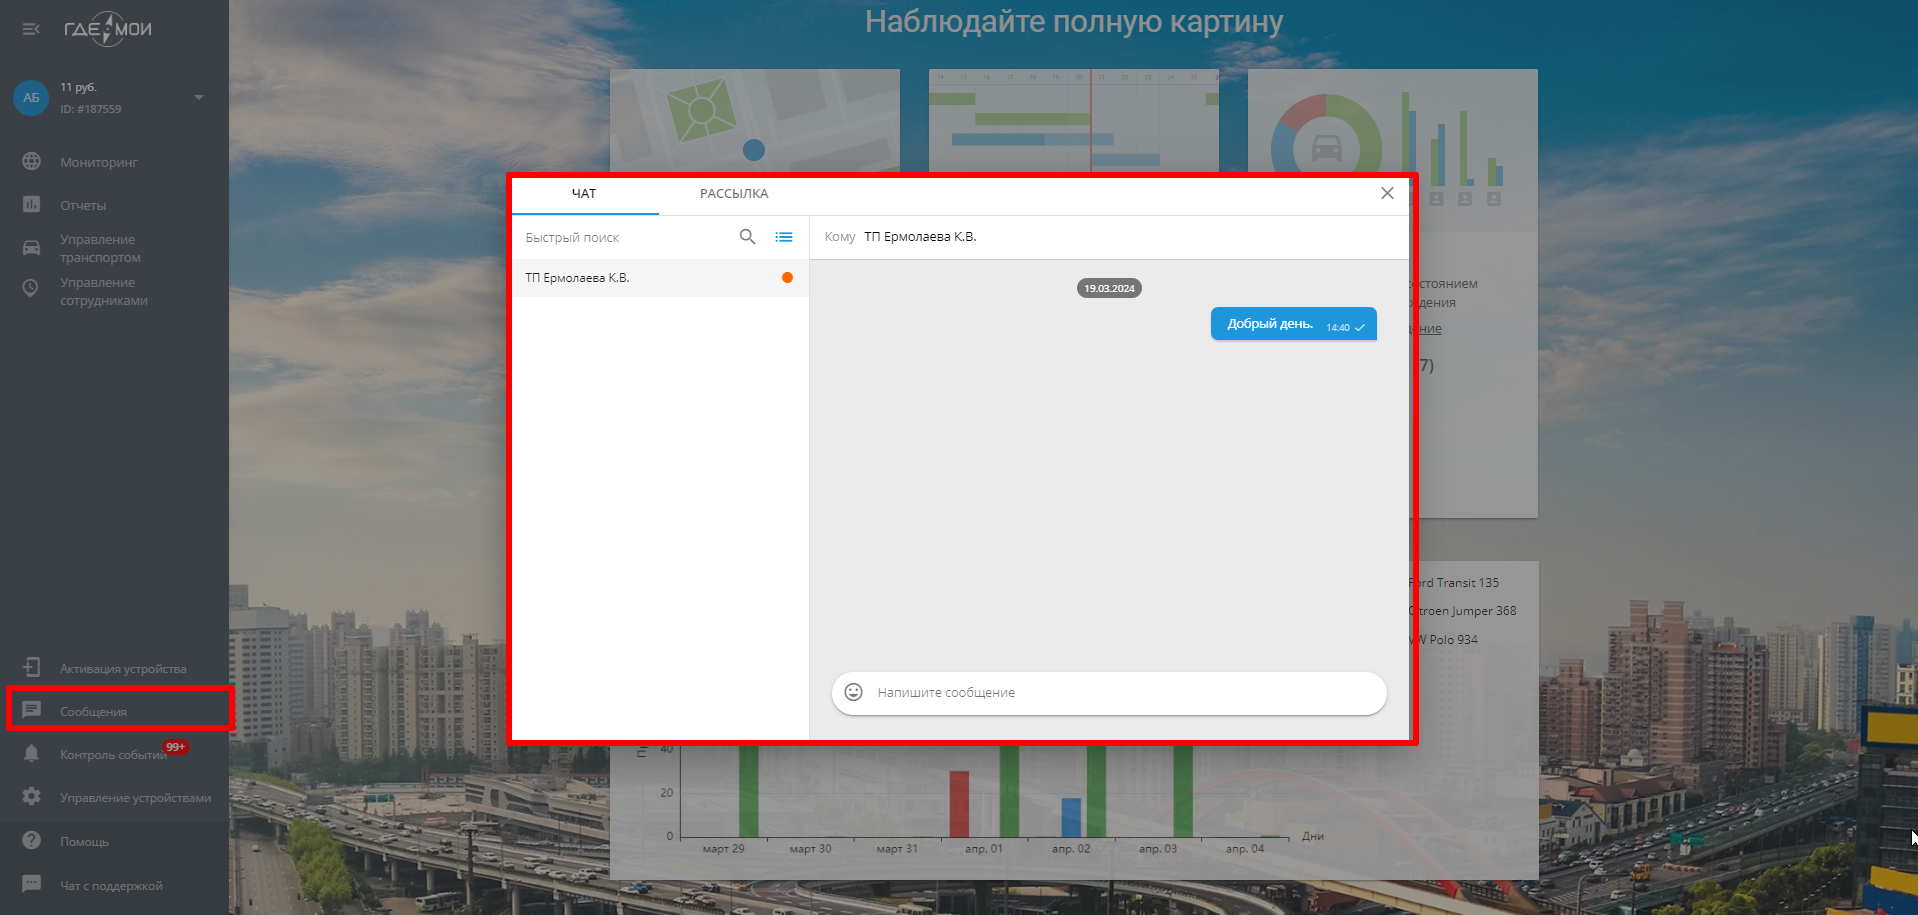Screen dimensions: 1918x915
Task: Expand the account dropdown arrow
Action: (x=199, y=97)
